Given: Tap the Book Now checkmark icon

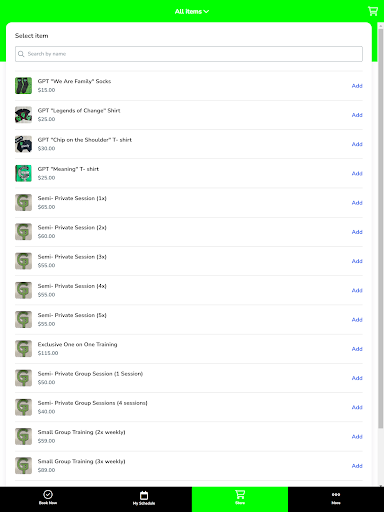Looking at the screenshot, I should (x=48, y=494).
